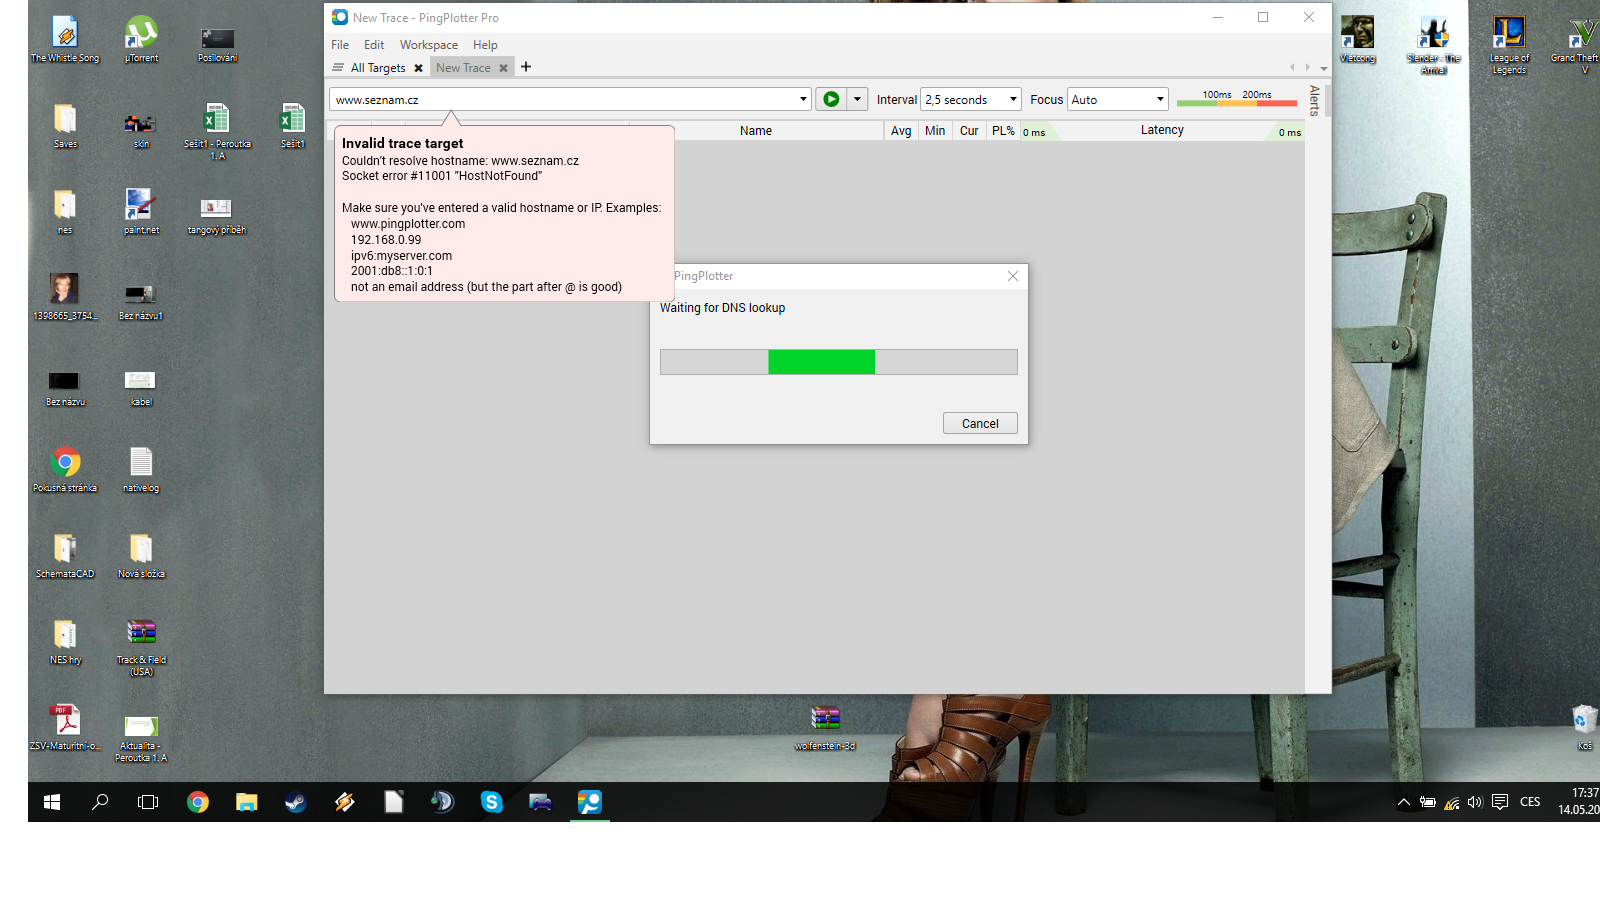
Task: Open Skype from the taskbar
Action: click(491, 802)
